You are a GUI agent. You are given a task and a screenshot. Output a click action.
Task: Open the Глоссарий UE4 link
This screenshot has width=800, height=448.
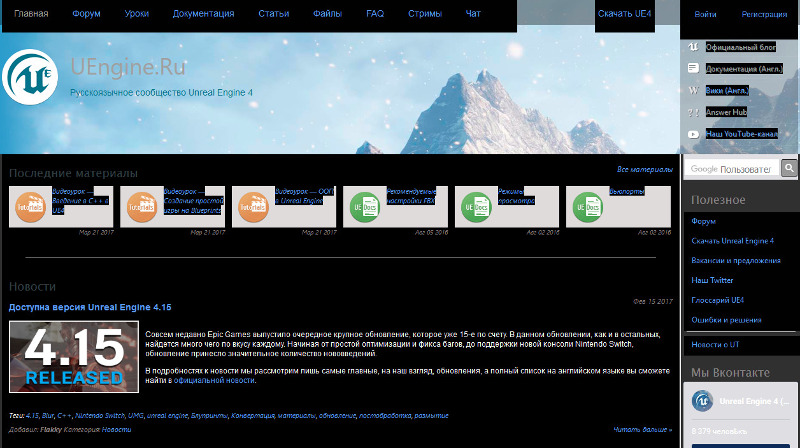pos(717,300)
